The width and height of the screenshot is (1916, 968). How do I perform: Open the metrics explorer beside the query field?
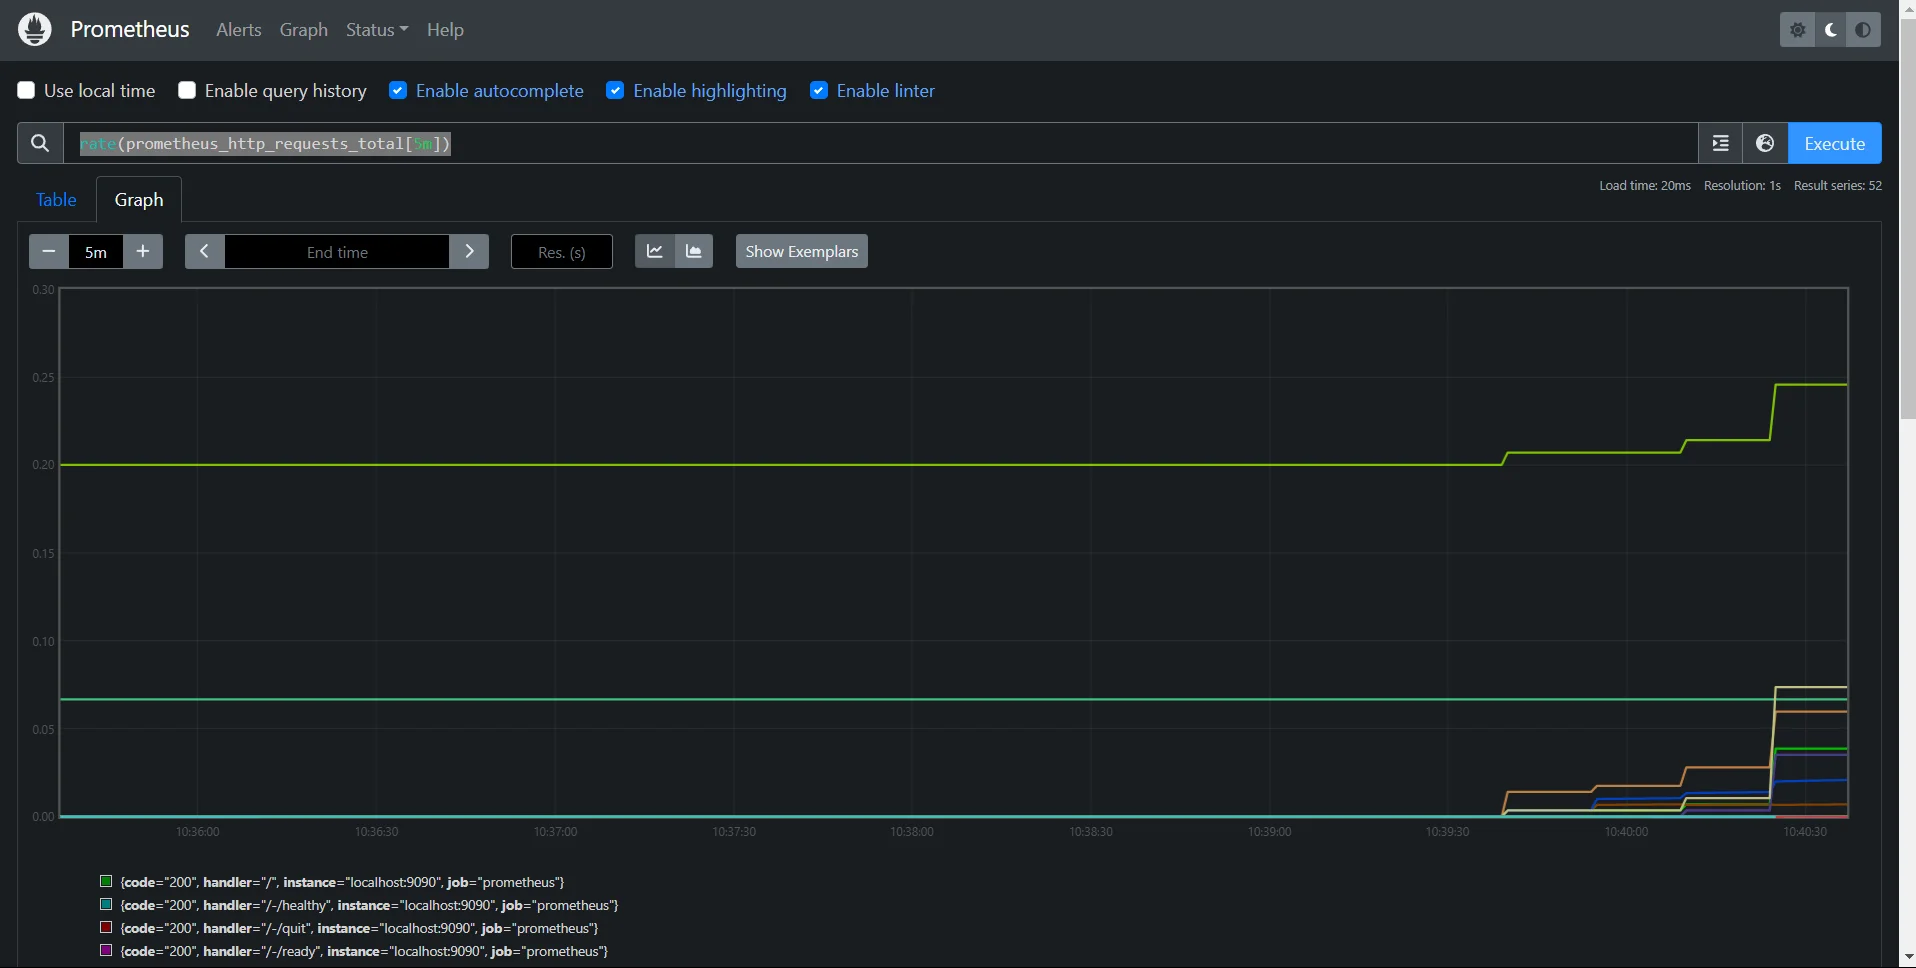coord(1719,143)
